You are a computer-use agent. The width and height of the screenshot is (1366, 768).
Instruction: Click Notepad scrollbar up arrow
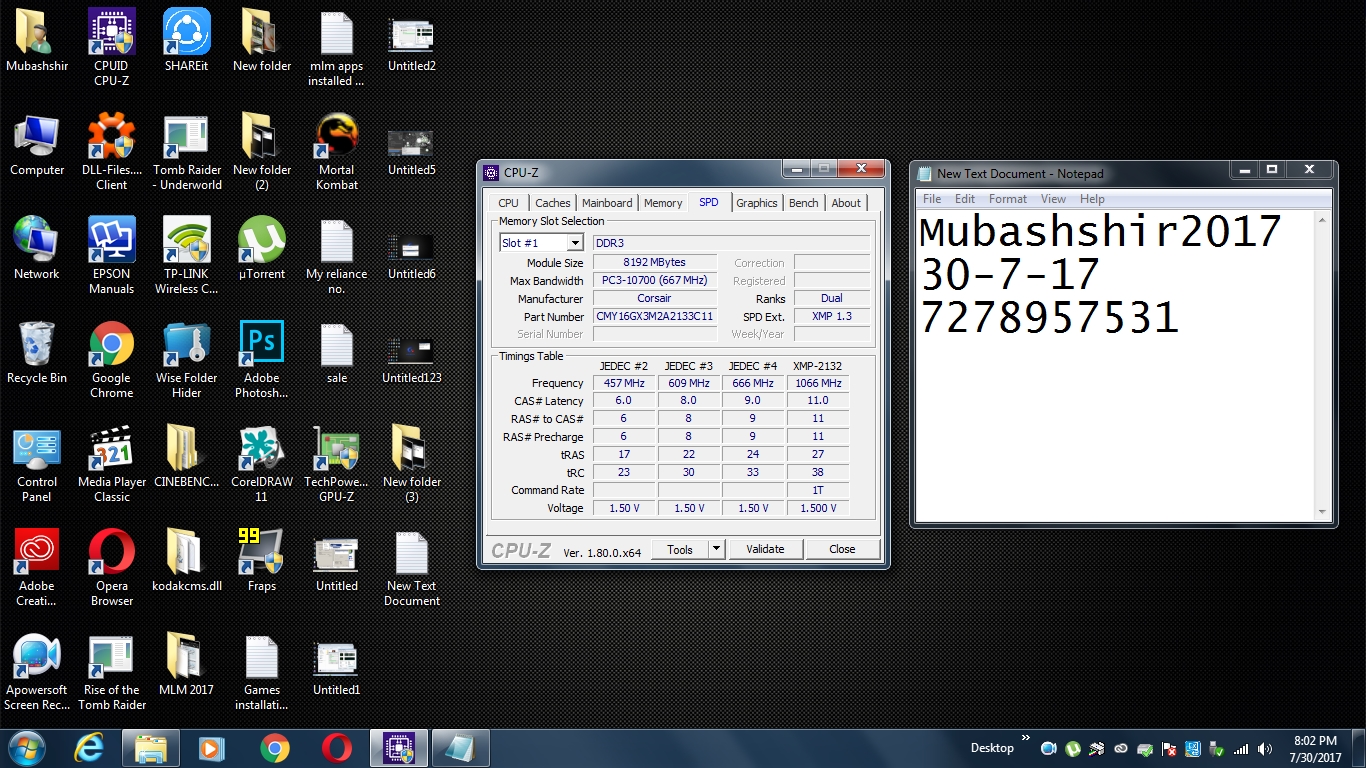click(1322, 221)
